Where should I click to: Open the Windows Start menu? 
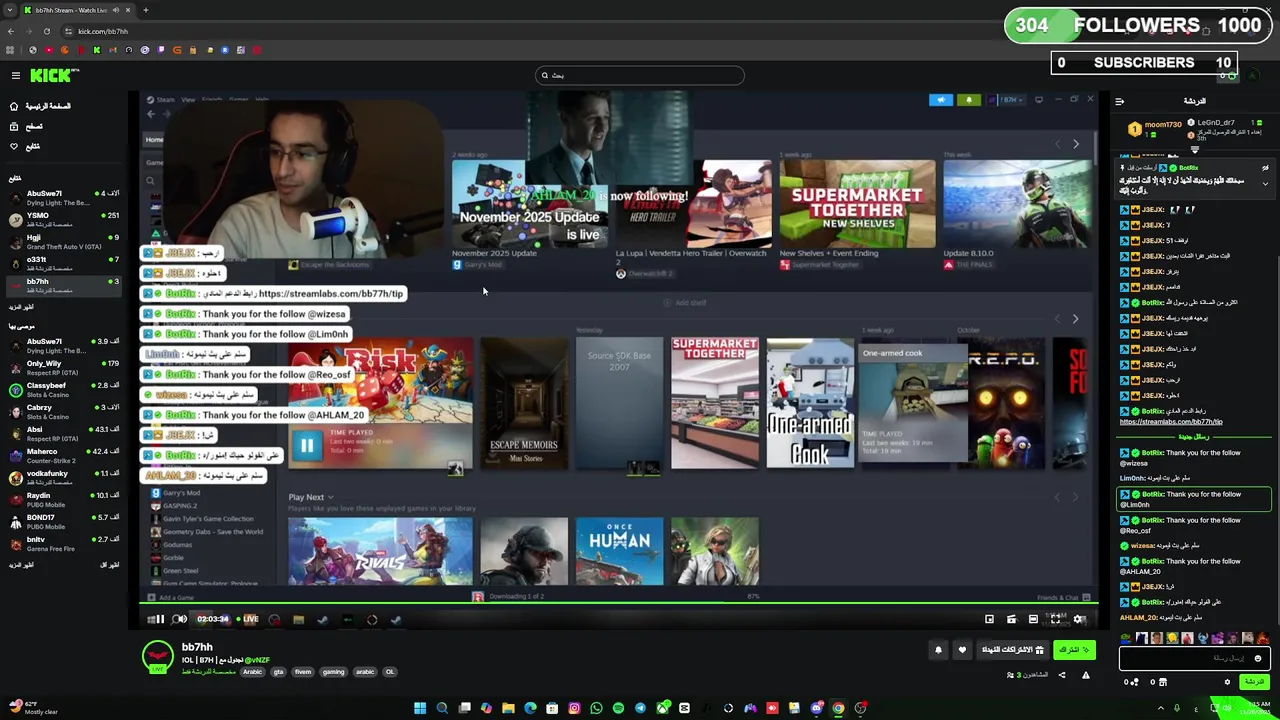tap(420, 709)
